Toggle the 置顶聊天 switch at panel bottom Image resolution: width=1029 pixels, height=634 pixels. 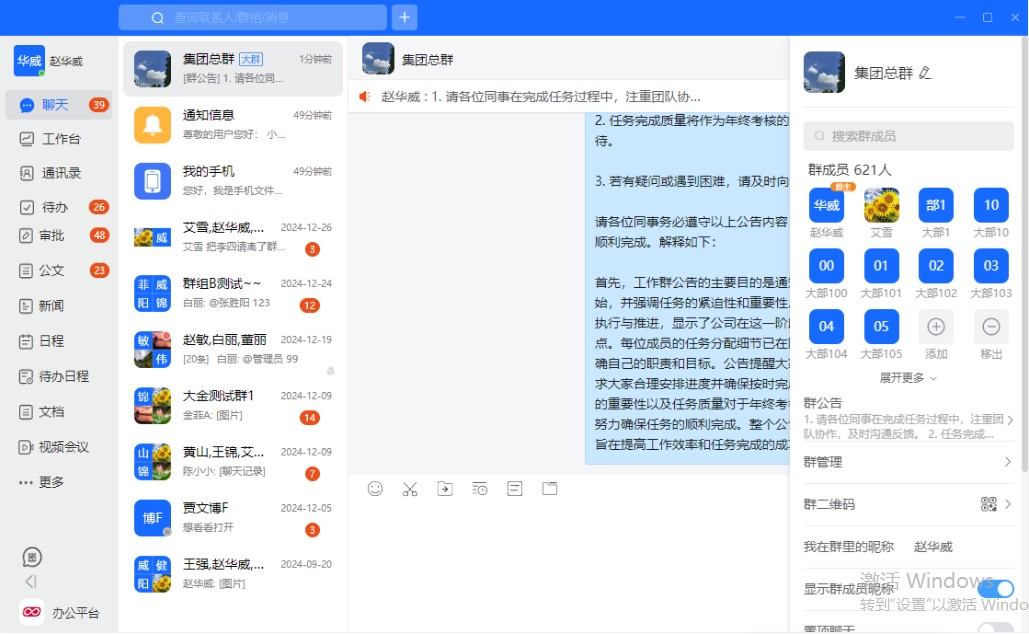995,628
